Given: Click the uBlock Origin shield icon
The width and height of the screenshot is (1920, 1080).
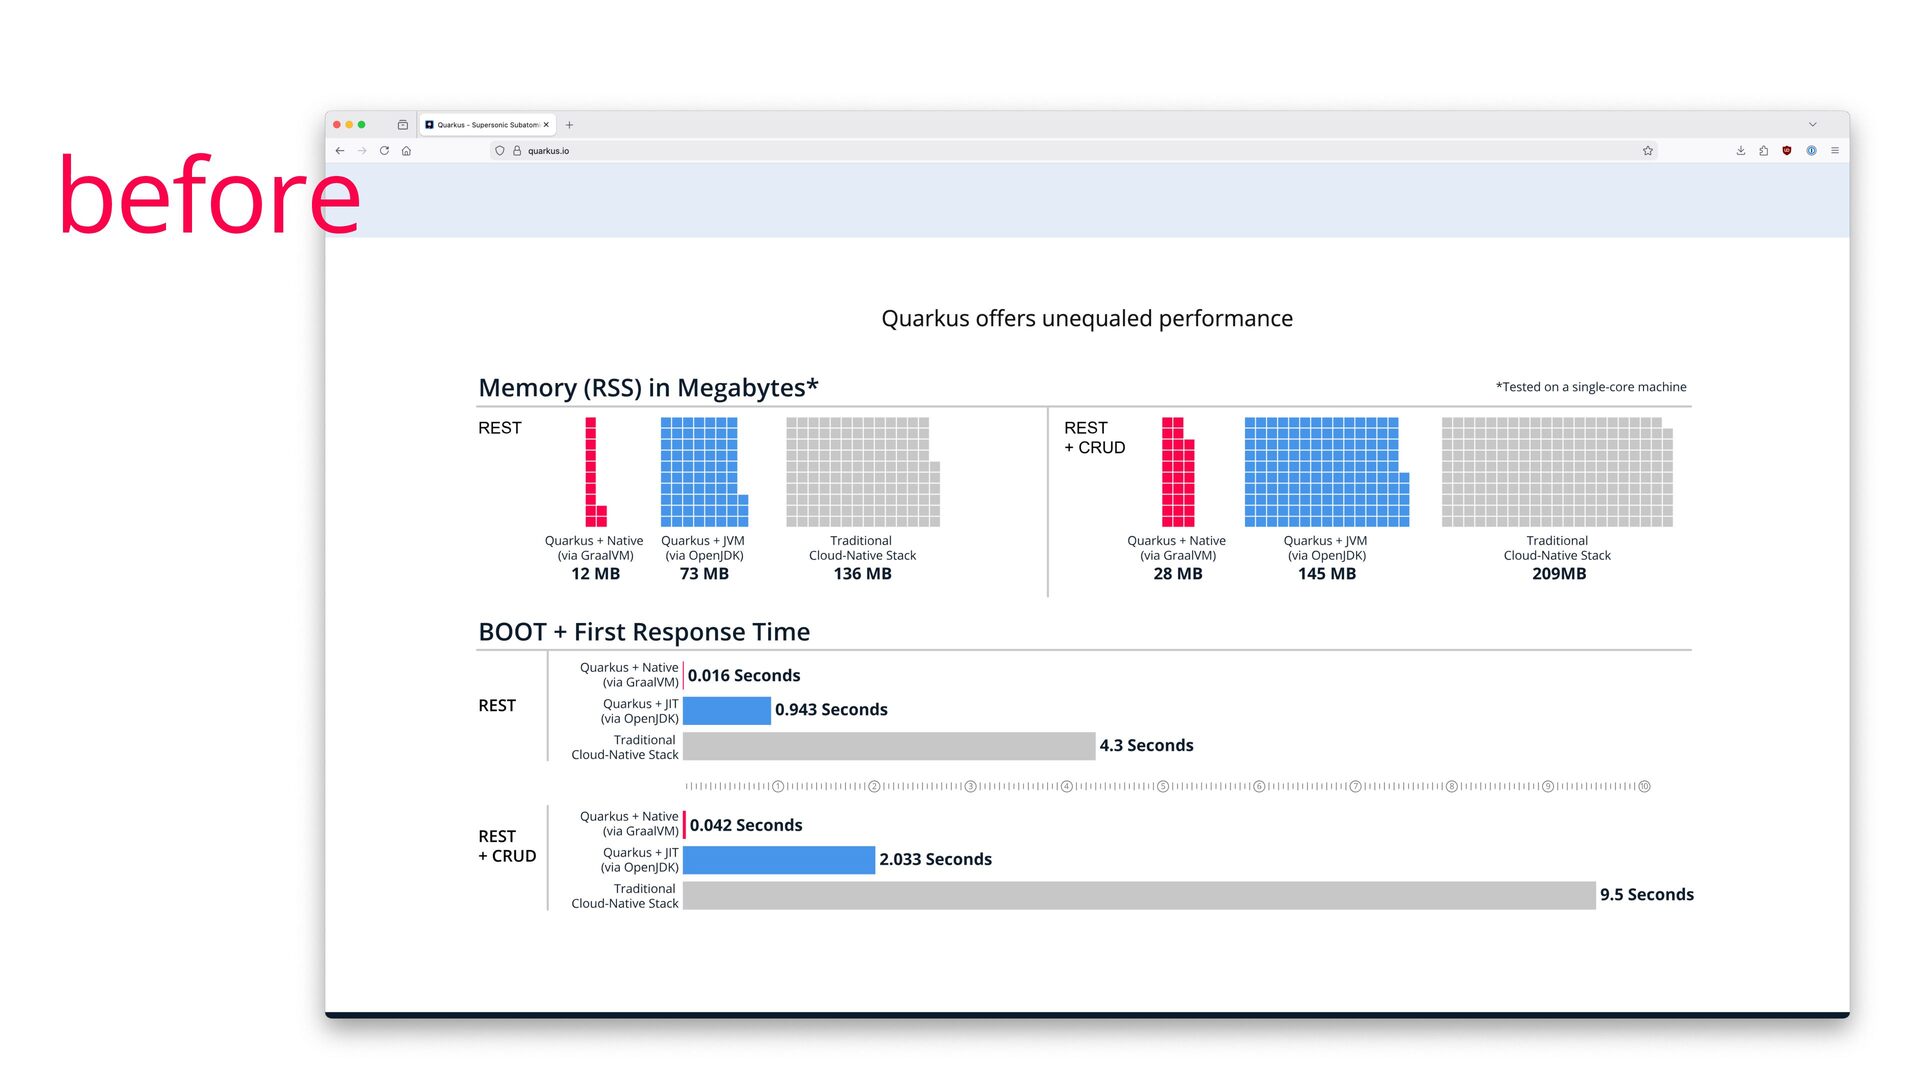Looking at the screenshot, I should [1787, 151].
